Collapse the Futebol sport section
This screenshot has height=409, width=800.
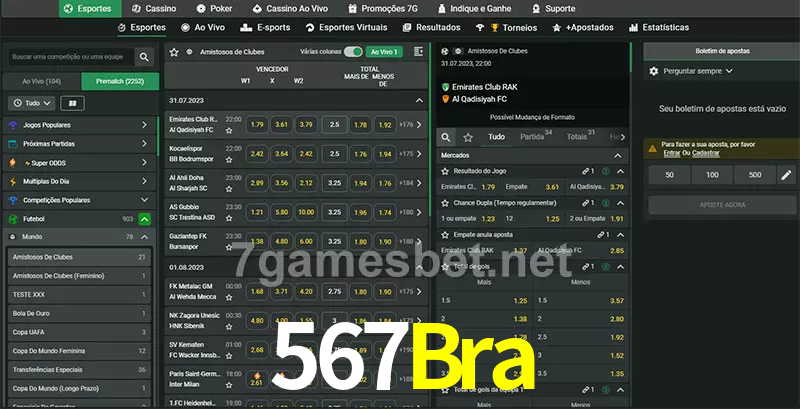tap(145, 218)
